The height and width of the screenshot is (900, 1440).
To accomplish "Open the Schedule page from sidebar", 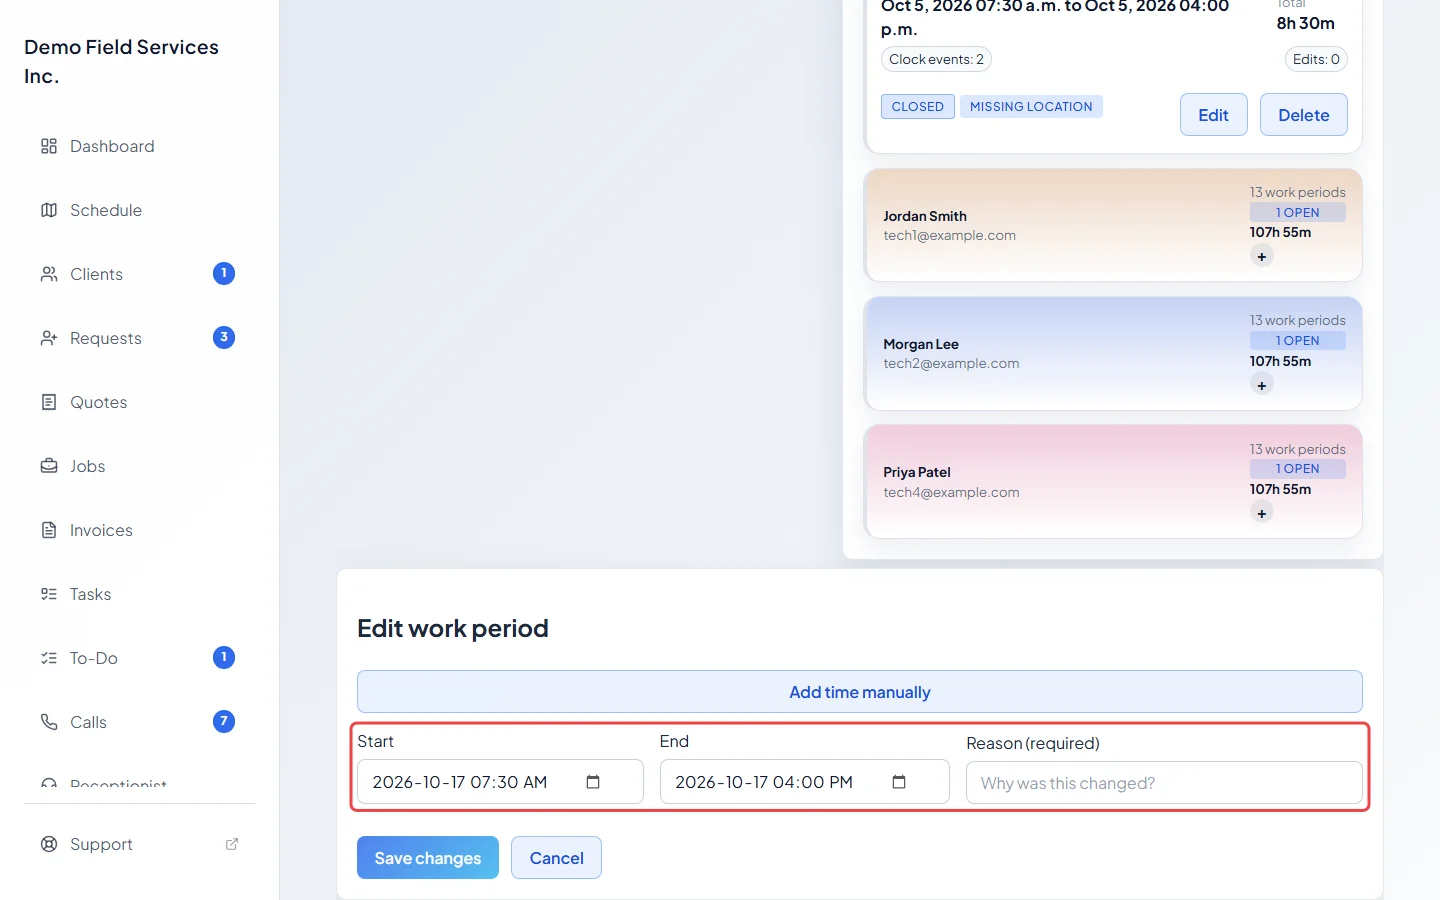I will pos(139,210).
